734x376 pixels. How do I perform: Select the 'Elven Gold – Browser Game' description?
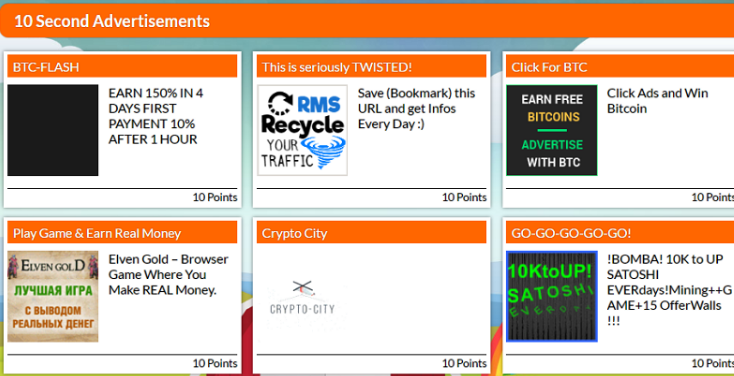[x=169, y=274]
